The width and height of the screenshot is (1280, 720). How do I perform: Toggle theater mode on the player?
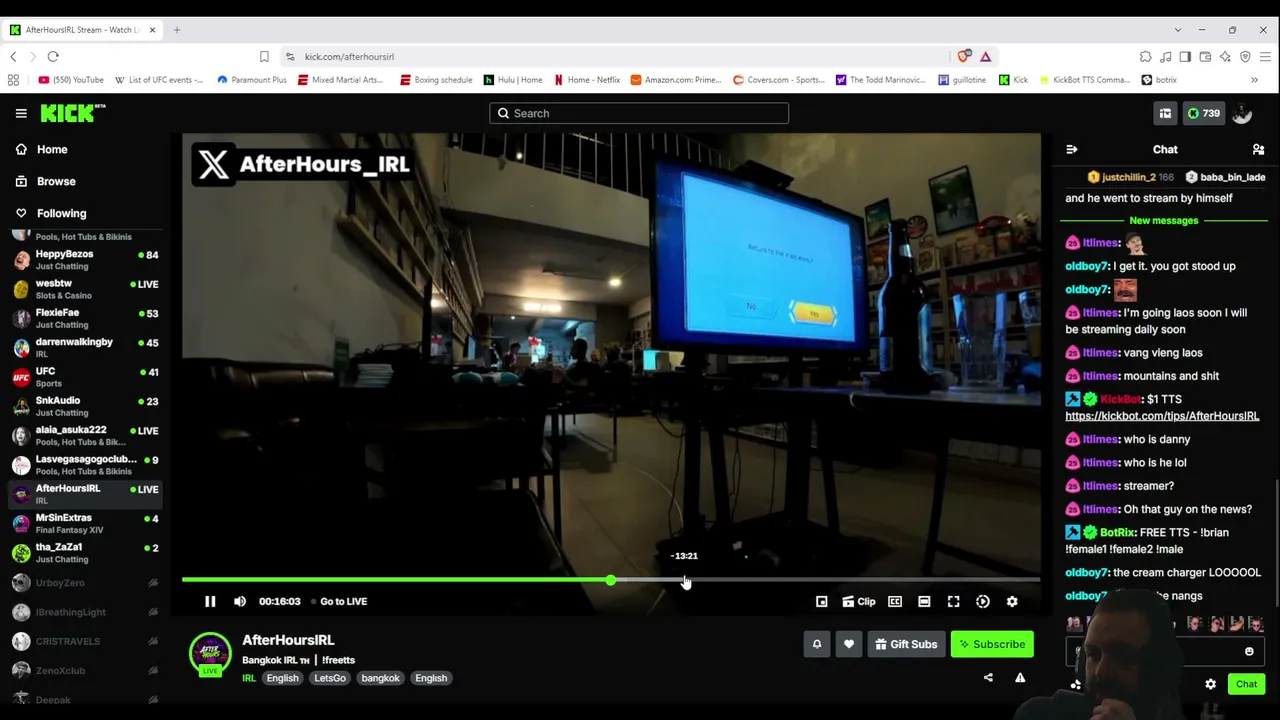(x=924, y=601)
